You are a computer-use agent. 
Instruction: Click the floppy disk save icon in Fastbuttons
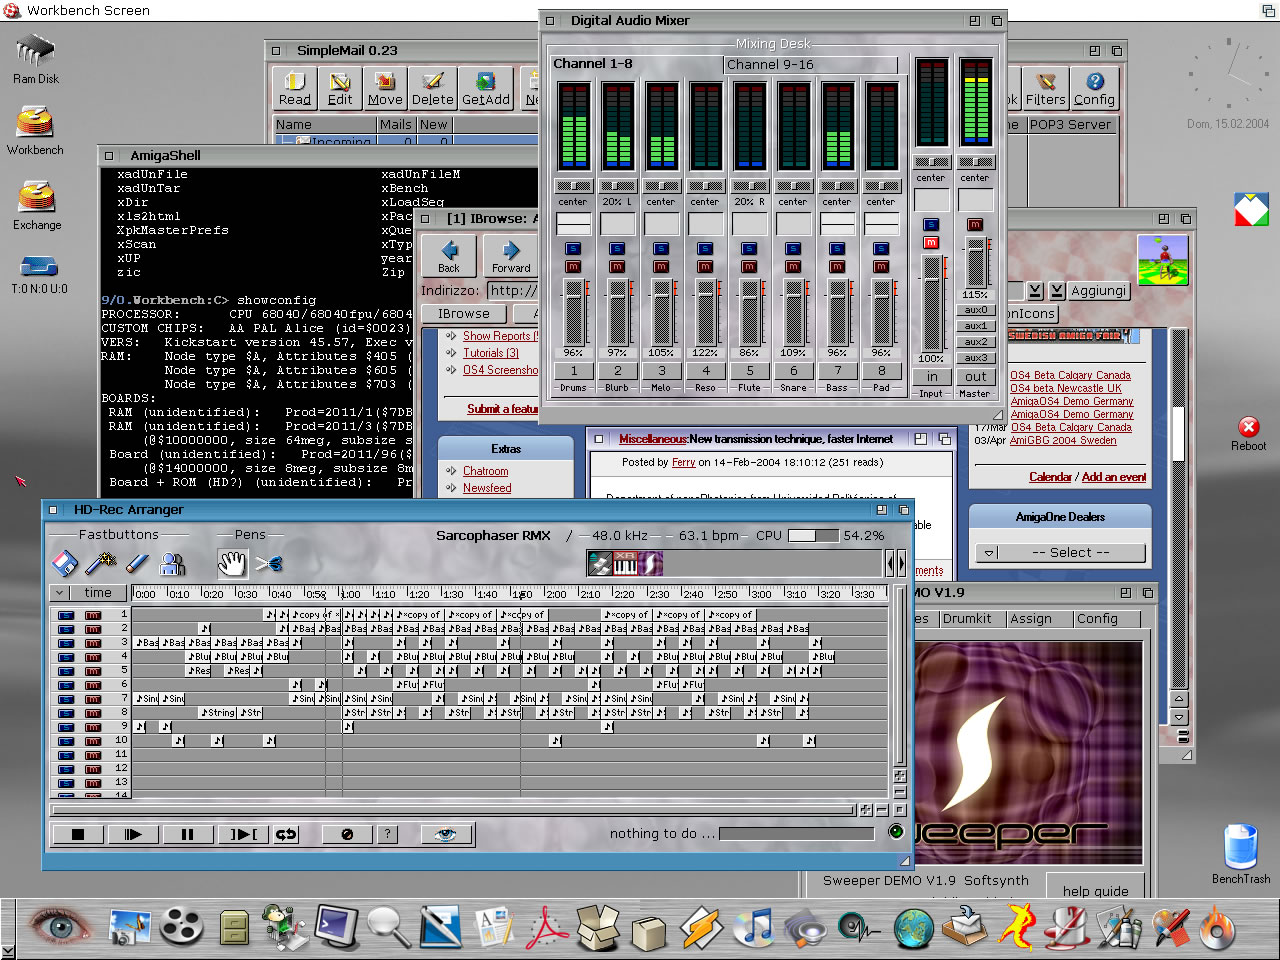point(65,564)
